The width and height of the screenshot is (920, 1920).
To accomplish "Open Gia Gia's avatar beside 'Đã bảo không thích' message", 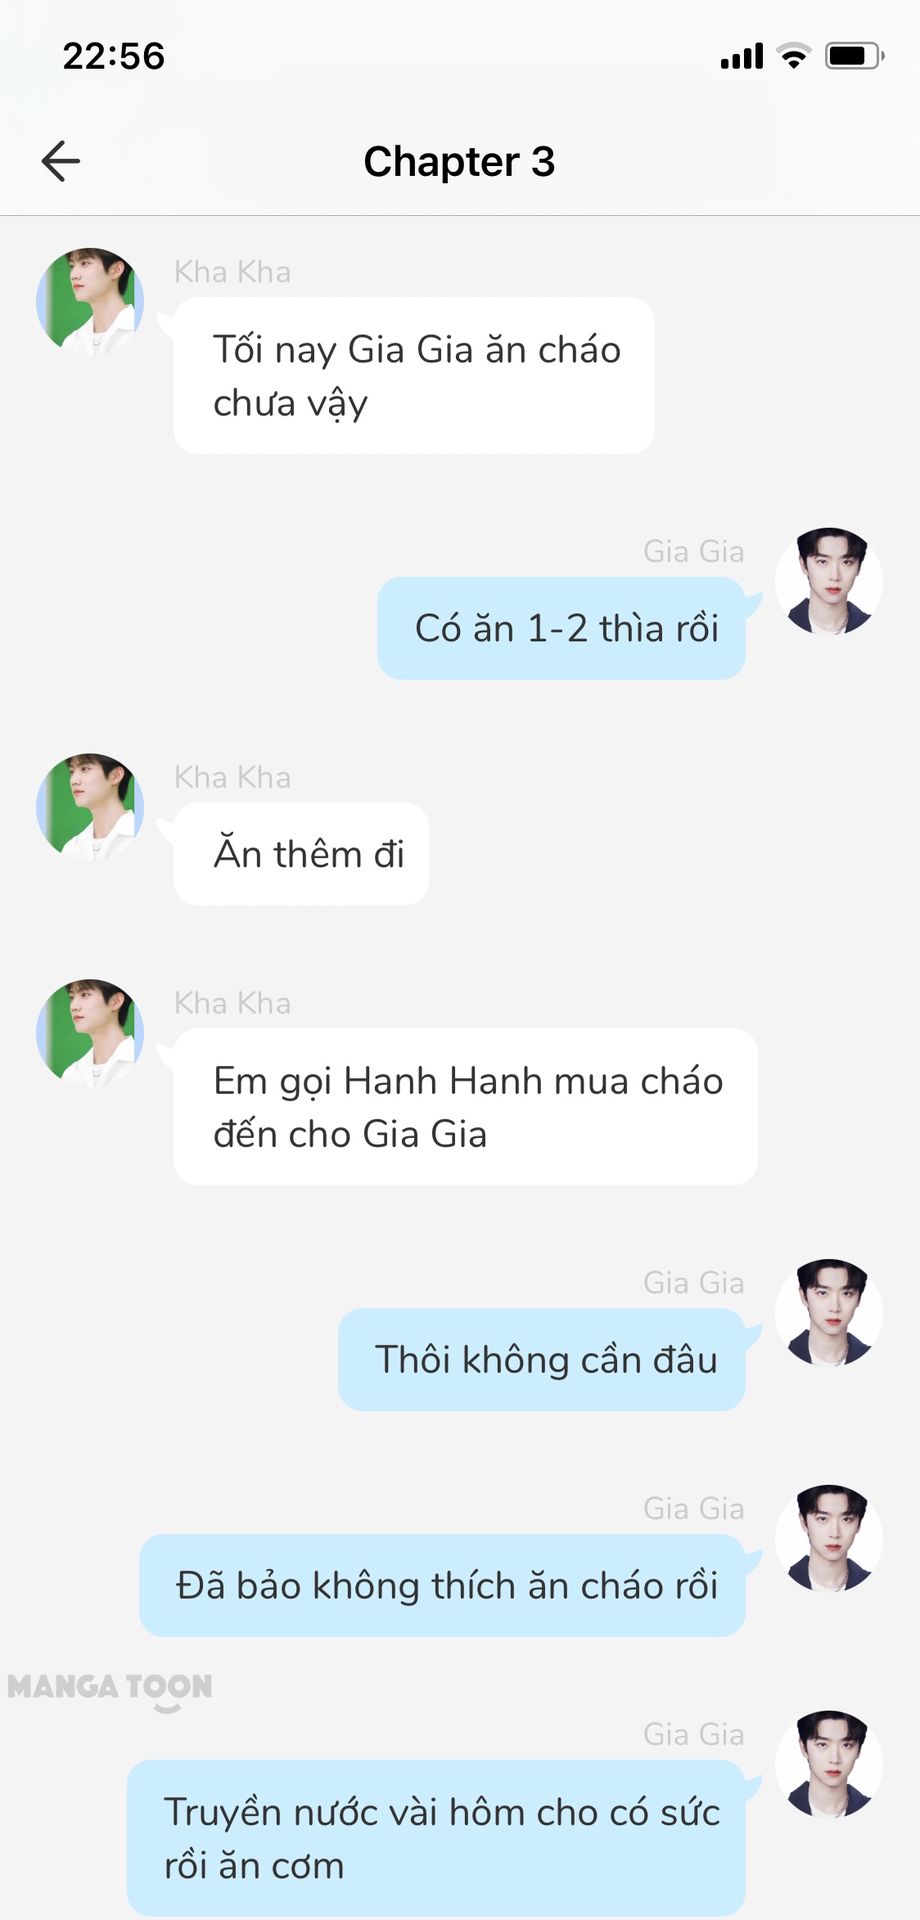I will tap(829, 1539).
